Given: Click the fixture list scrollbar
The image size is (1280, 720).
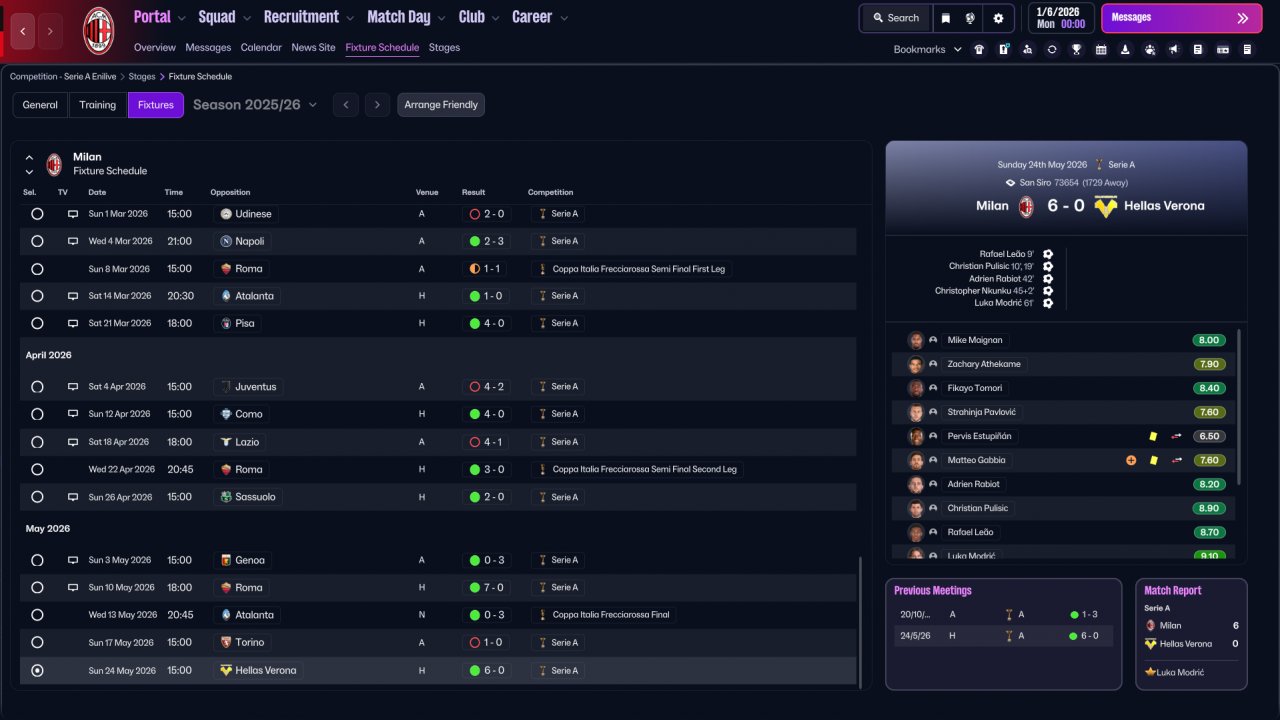Looking at the screenshot, I should coord(860,620).
